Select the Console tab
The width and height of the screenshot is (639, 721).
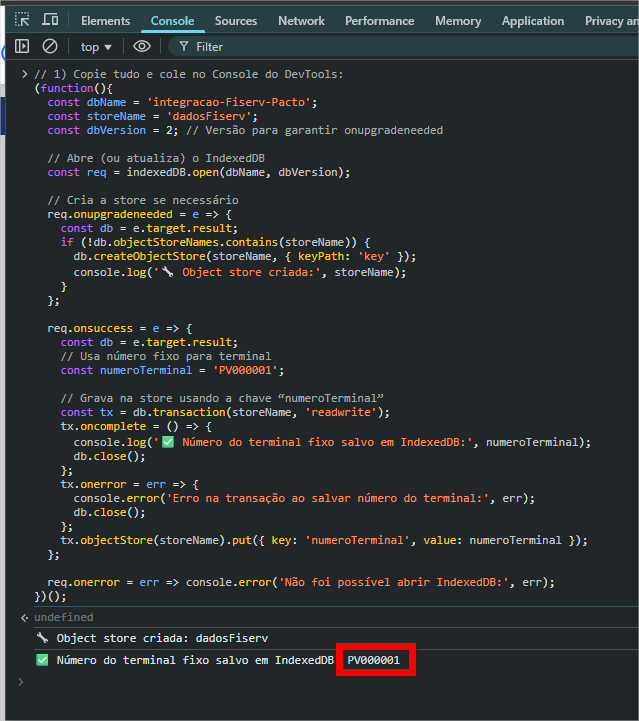(x=172, y=20)
